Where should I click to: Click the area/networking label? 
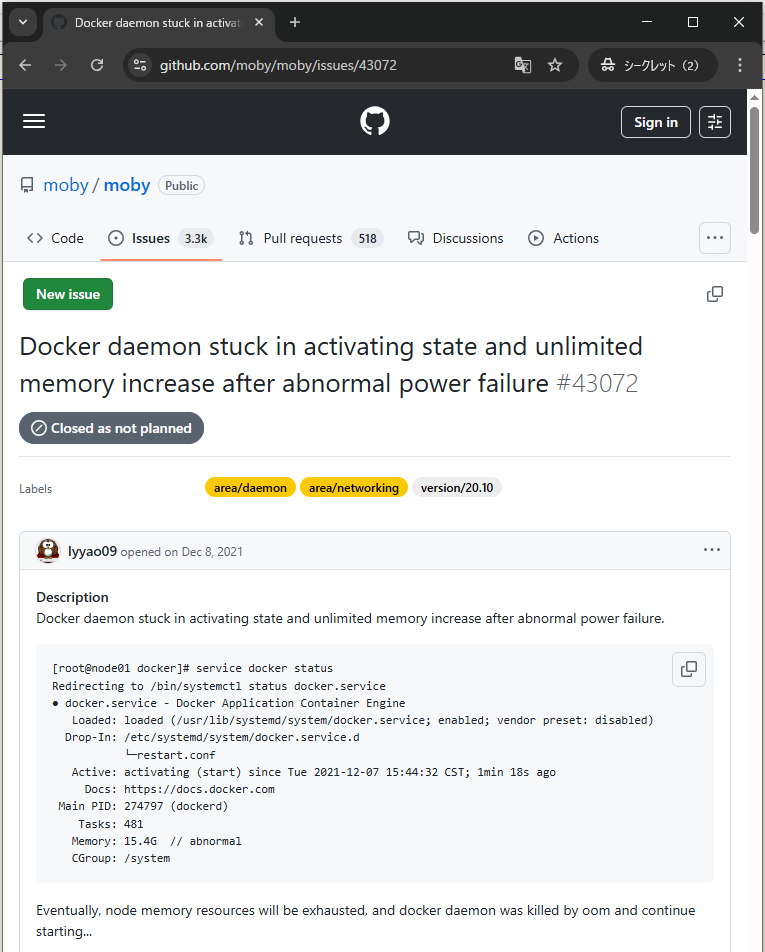coord(354,488)
